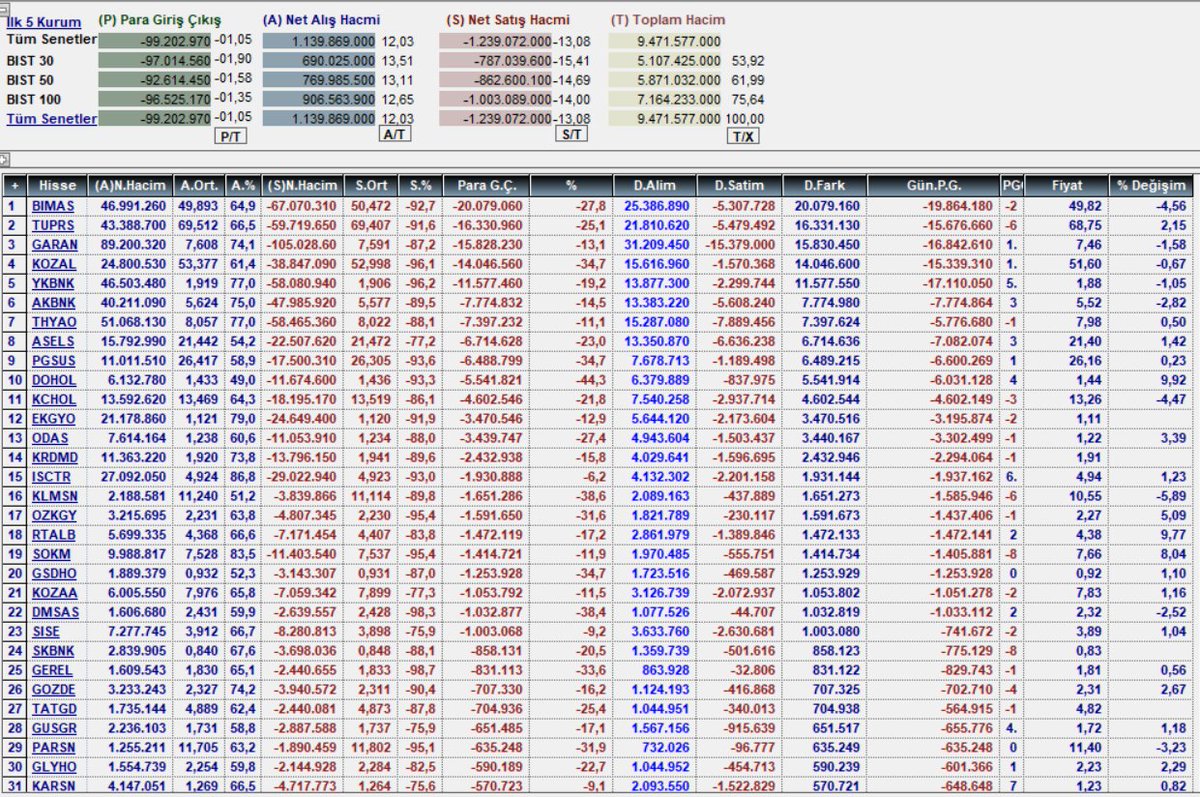Screen dimensions: 1200x797
Task: Select the BIST 100 row label
Action: pos(34,98)
